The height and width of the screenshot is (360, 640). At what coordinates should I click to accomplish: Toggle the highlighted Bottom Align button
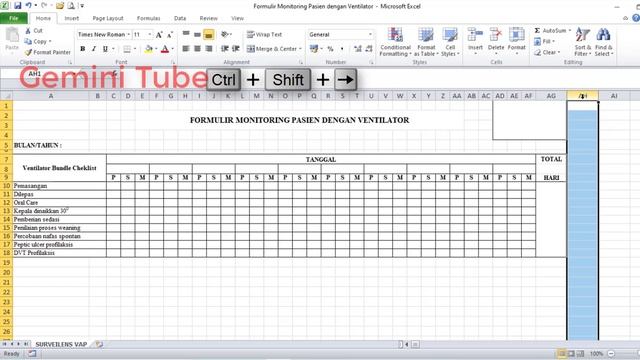pyautogui.click(x=209, y=35)
